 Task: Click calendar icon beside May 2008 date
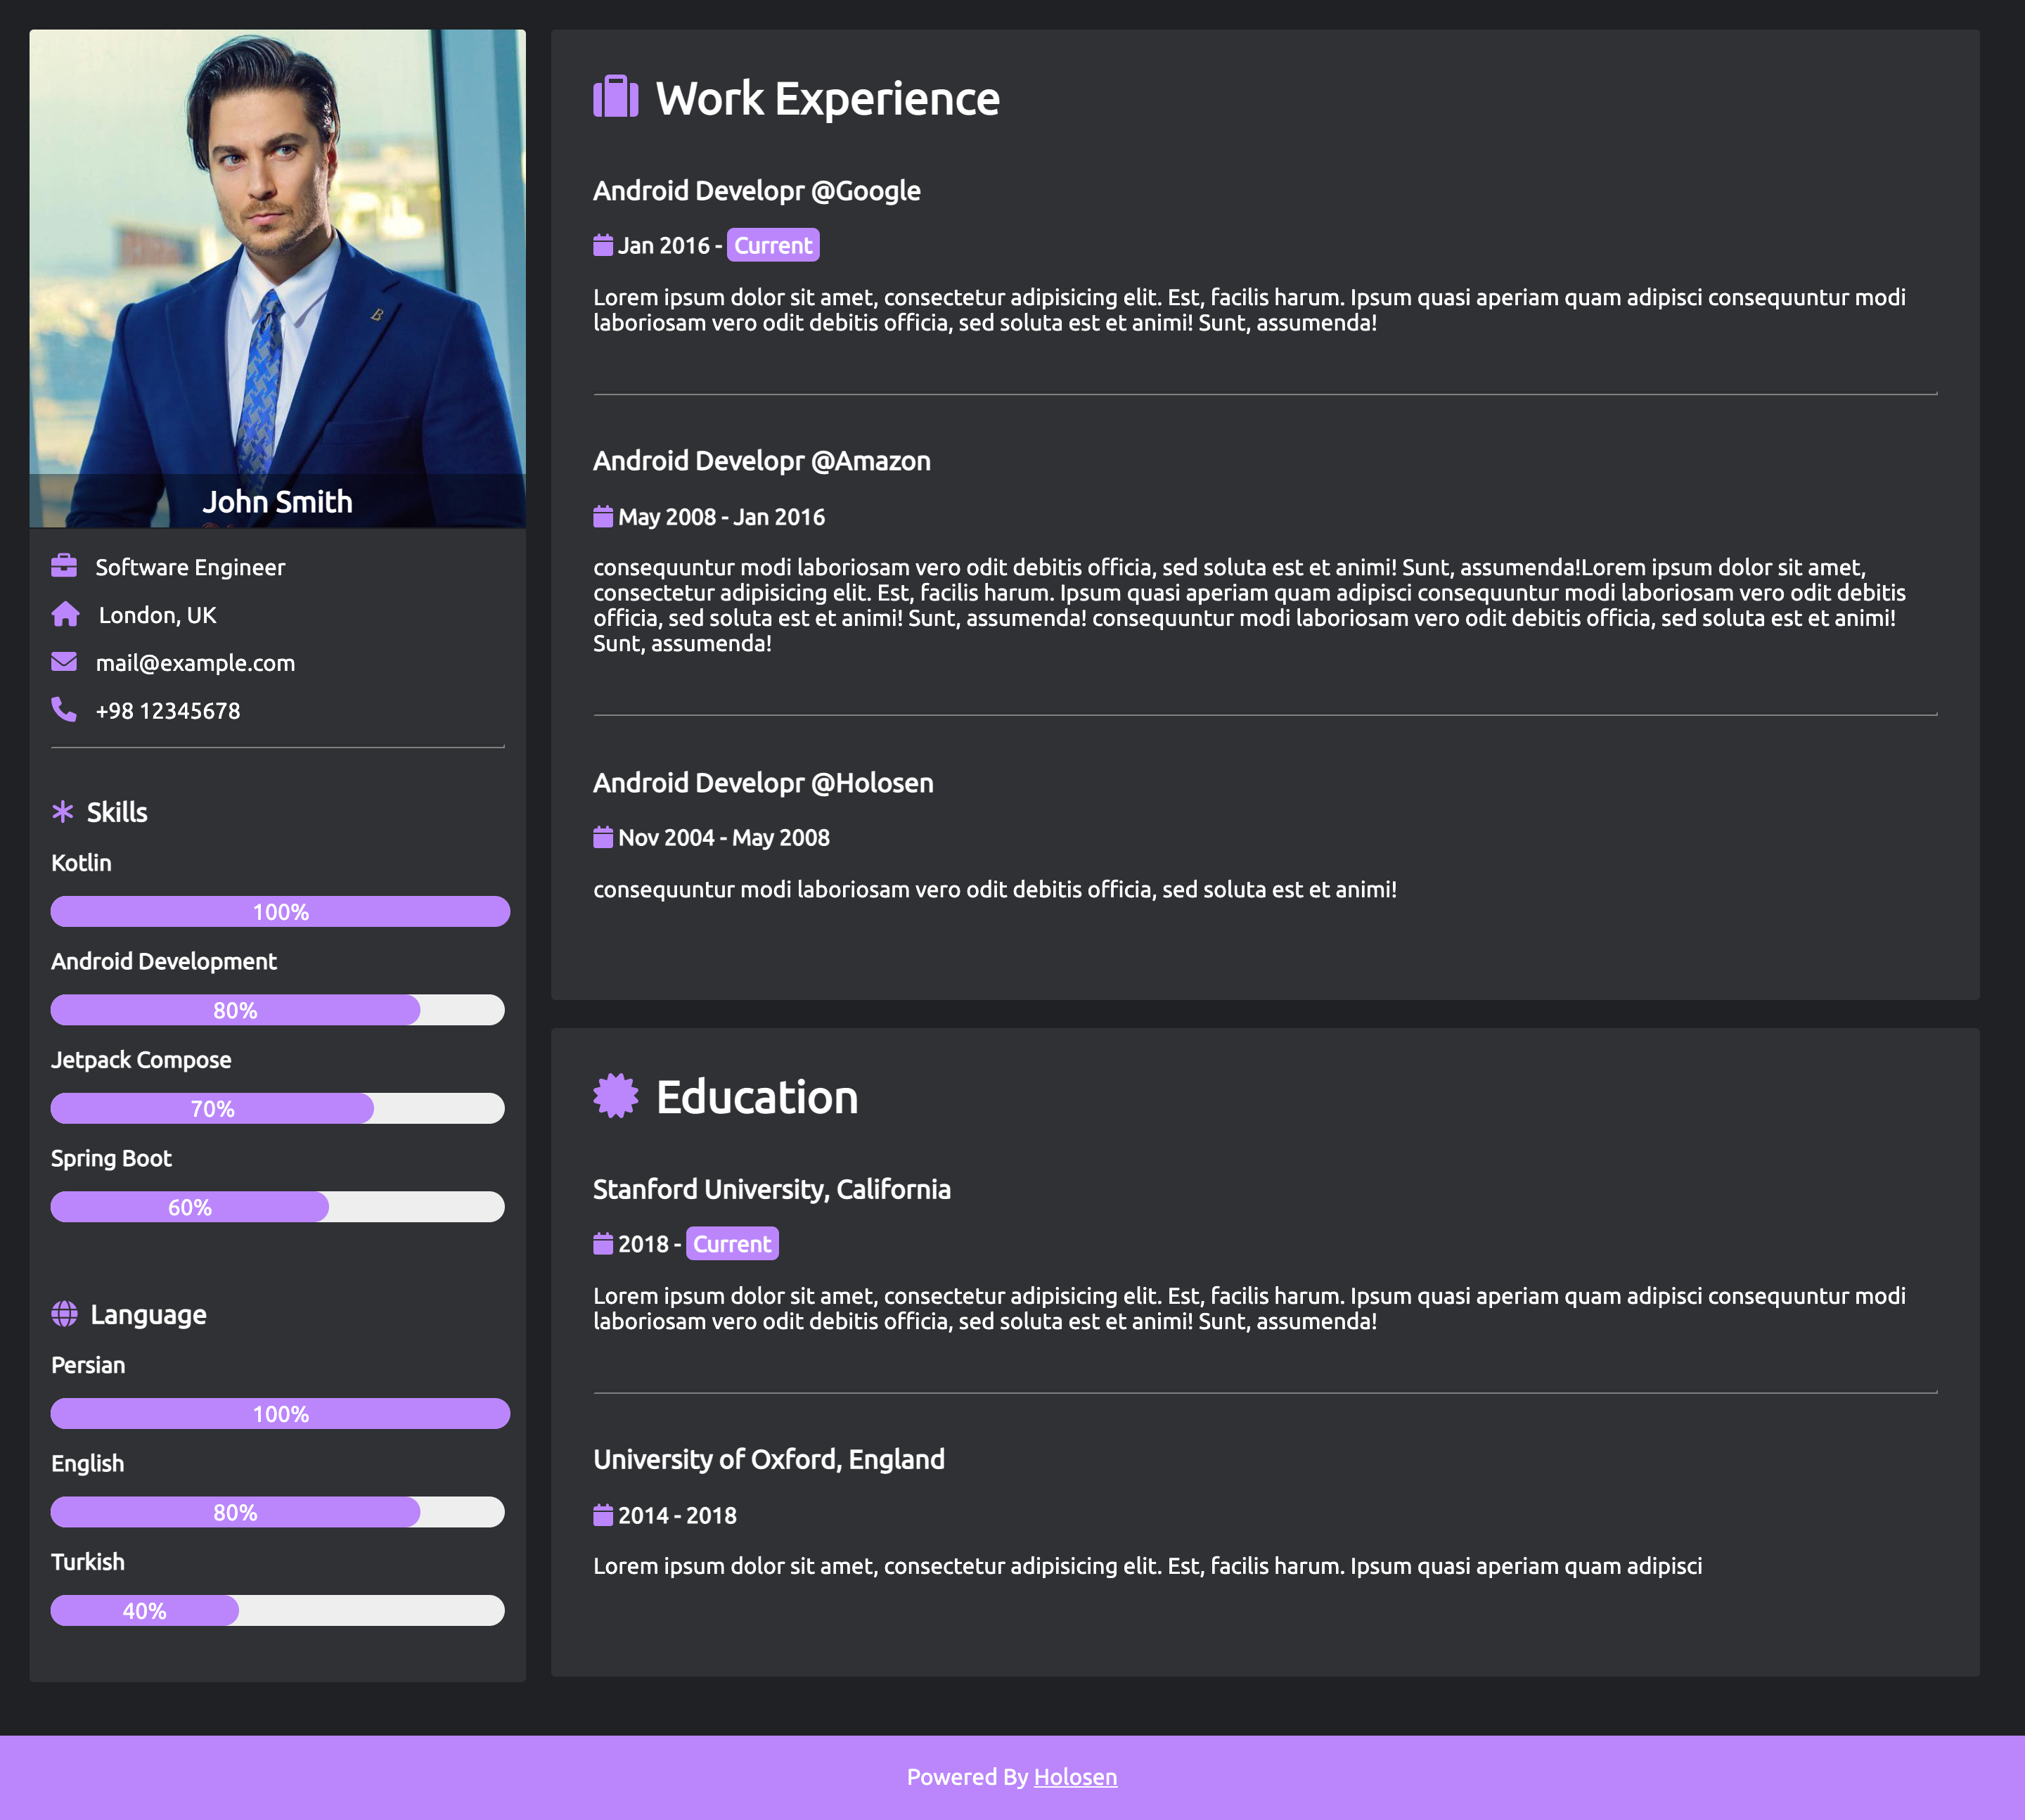[x=603, y=517]
